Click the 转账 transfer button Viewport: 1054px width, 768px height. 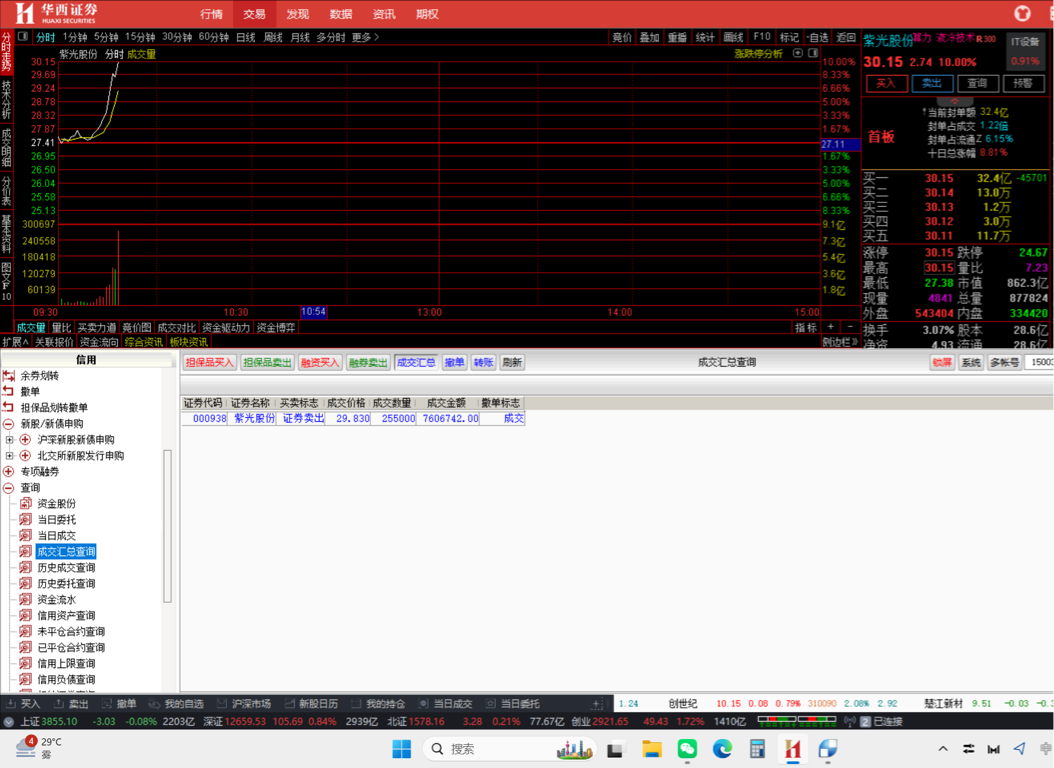point(483,362)
